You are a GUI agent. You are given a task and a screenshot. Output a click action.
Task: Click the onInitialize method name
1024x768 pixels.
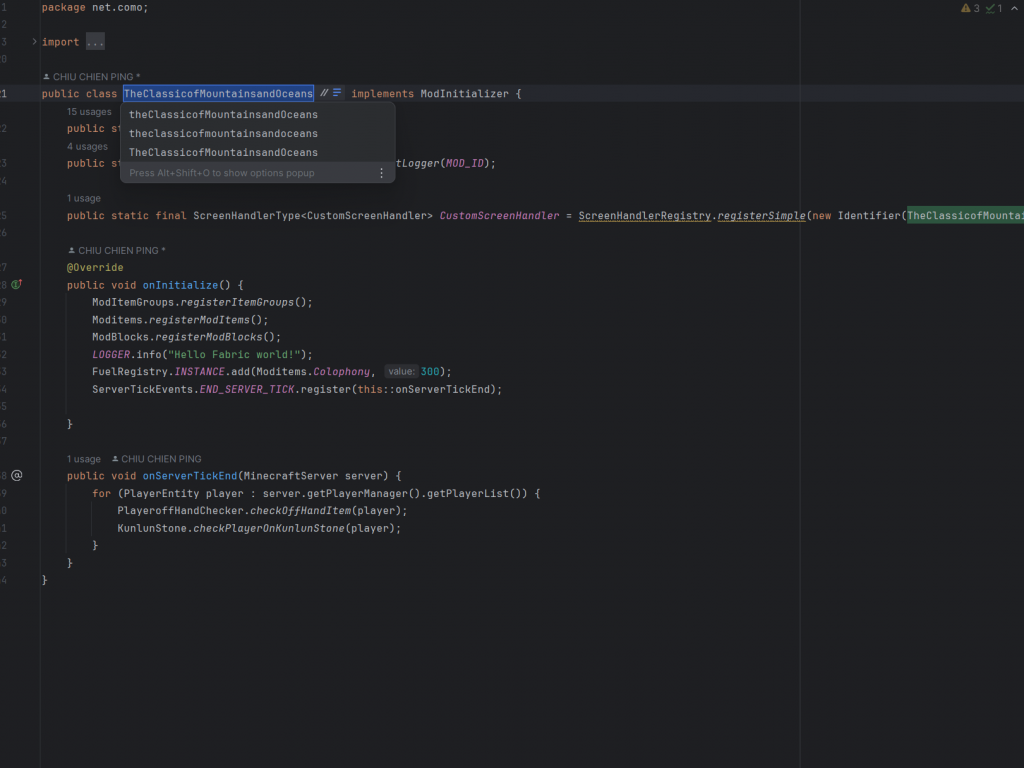(180, 285)
